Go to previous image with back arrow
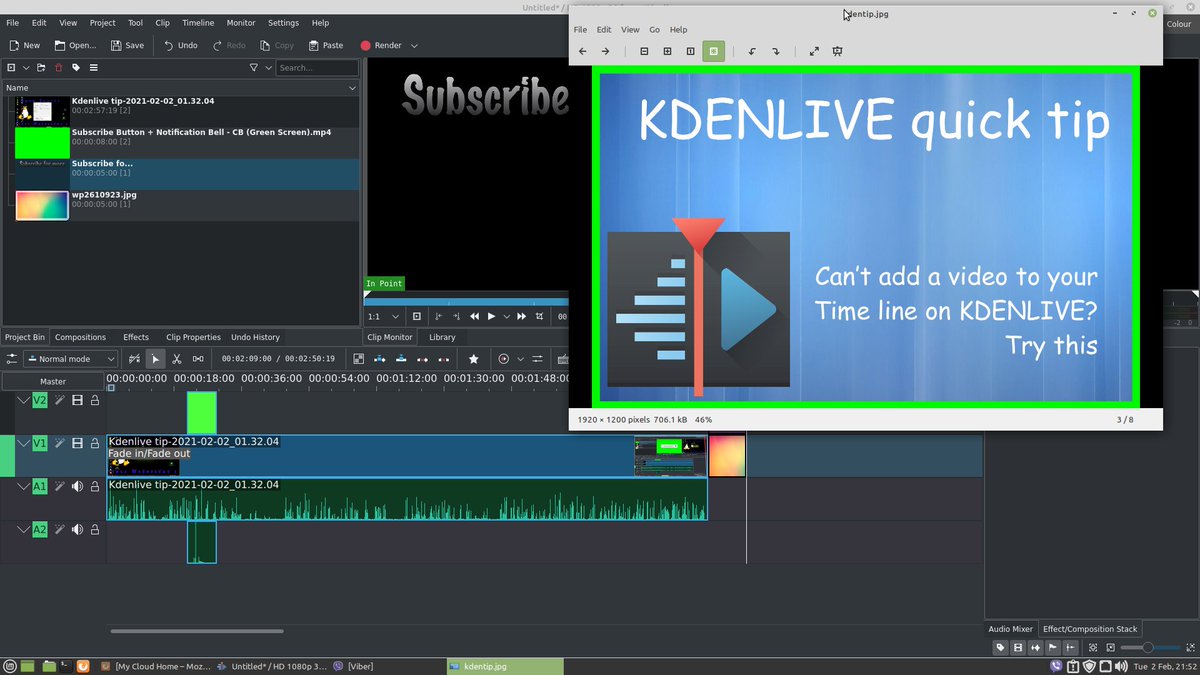The height and width of the screenshot is (675, 1200). coord(582,51)
